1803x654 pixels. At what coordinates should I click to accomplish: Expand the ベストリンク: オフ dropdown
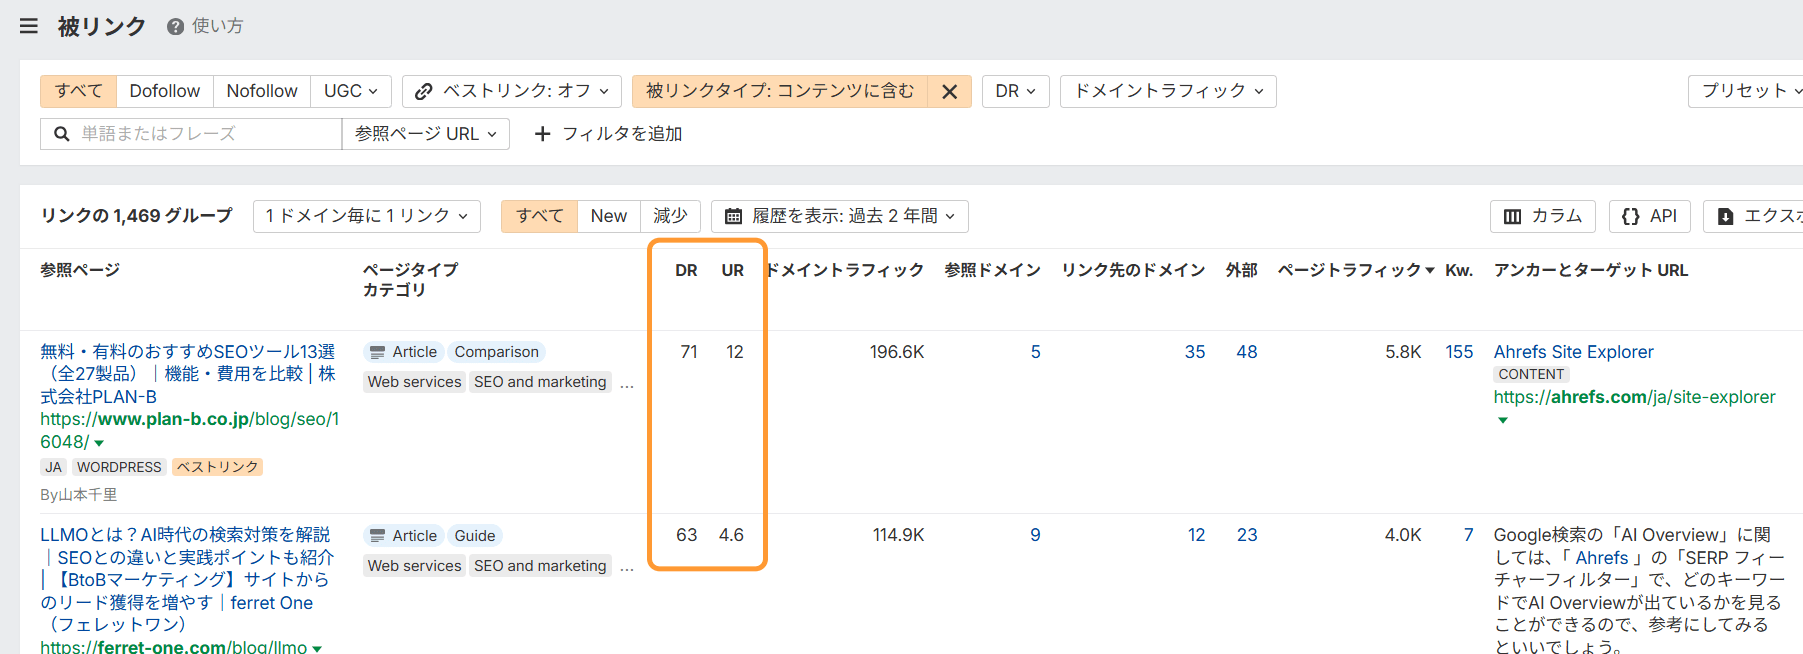pos(511,91)
